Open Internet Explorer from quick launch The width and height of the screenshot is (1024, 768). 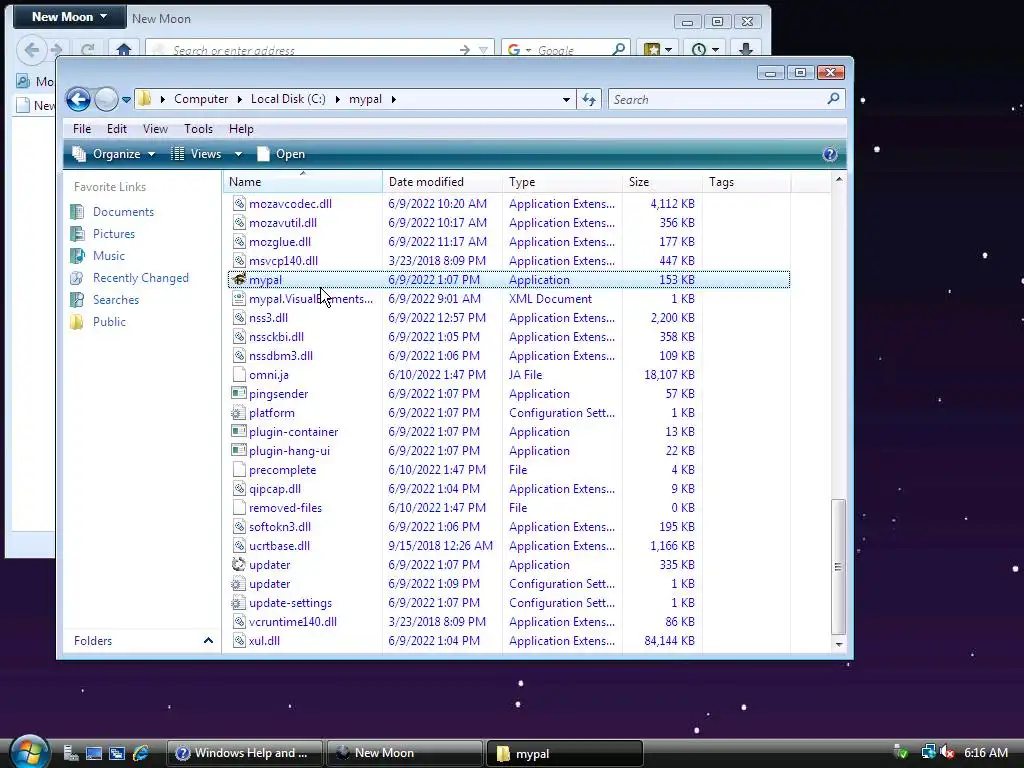coord(140,753)
